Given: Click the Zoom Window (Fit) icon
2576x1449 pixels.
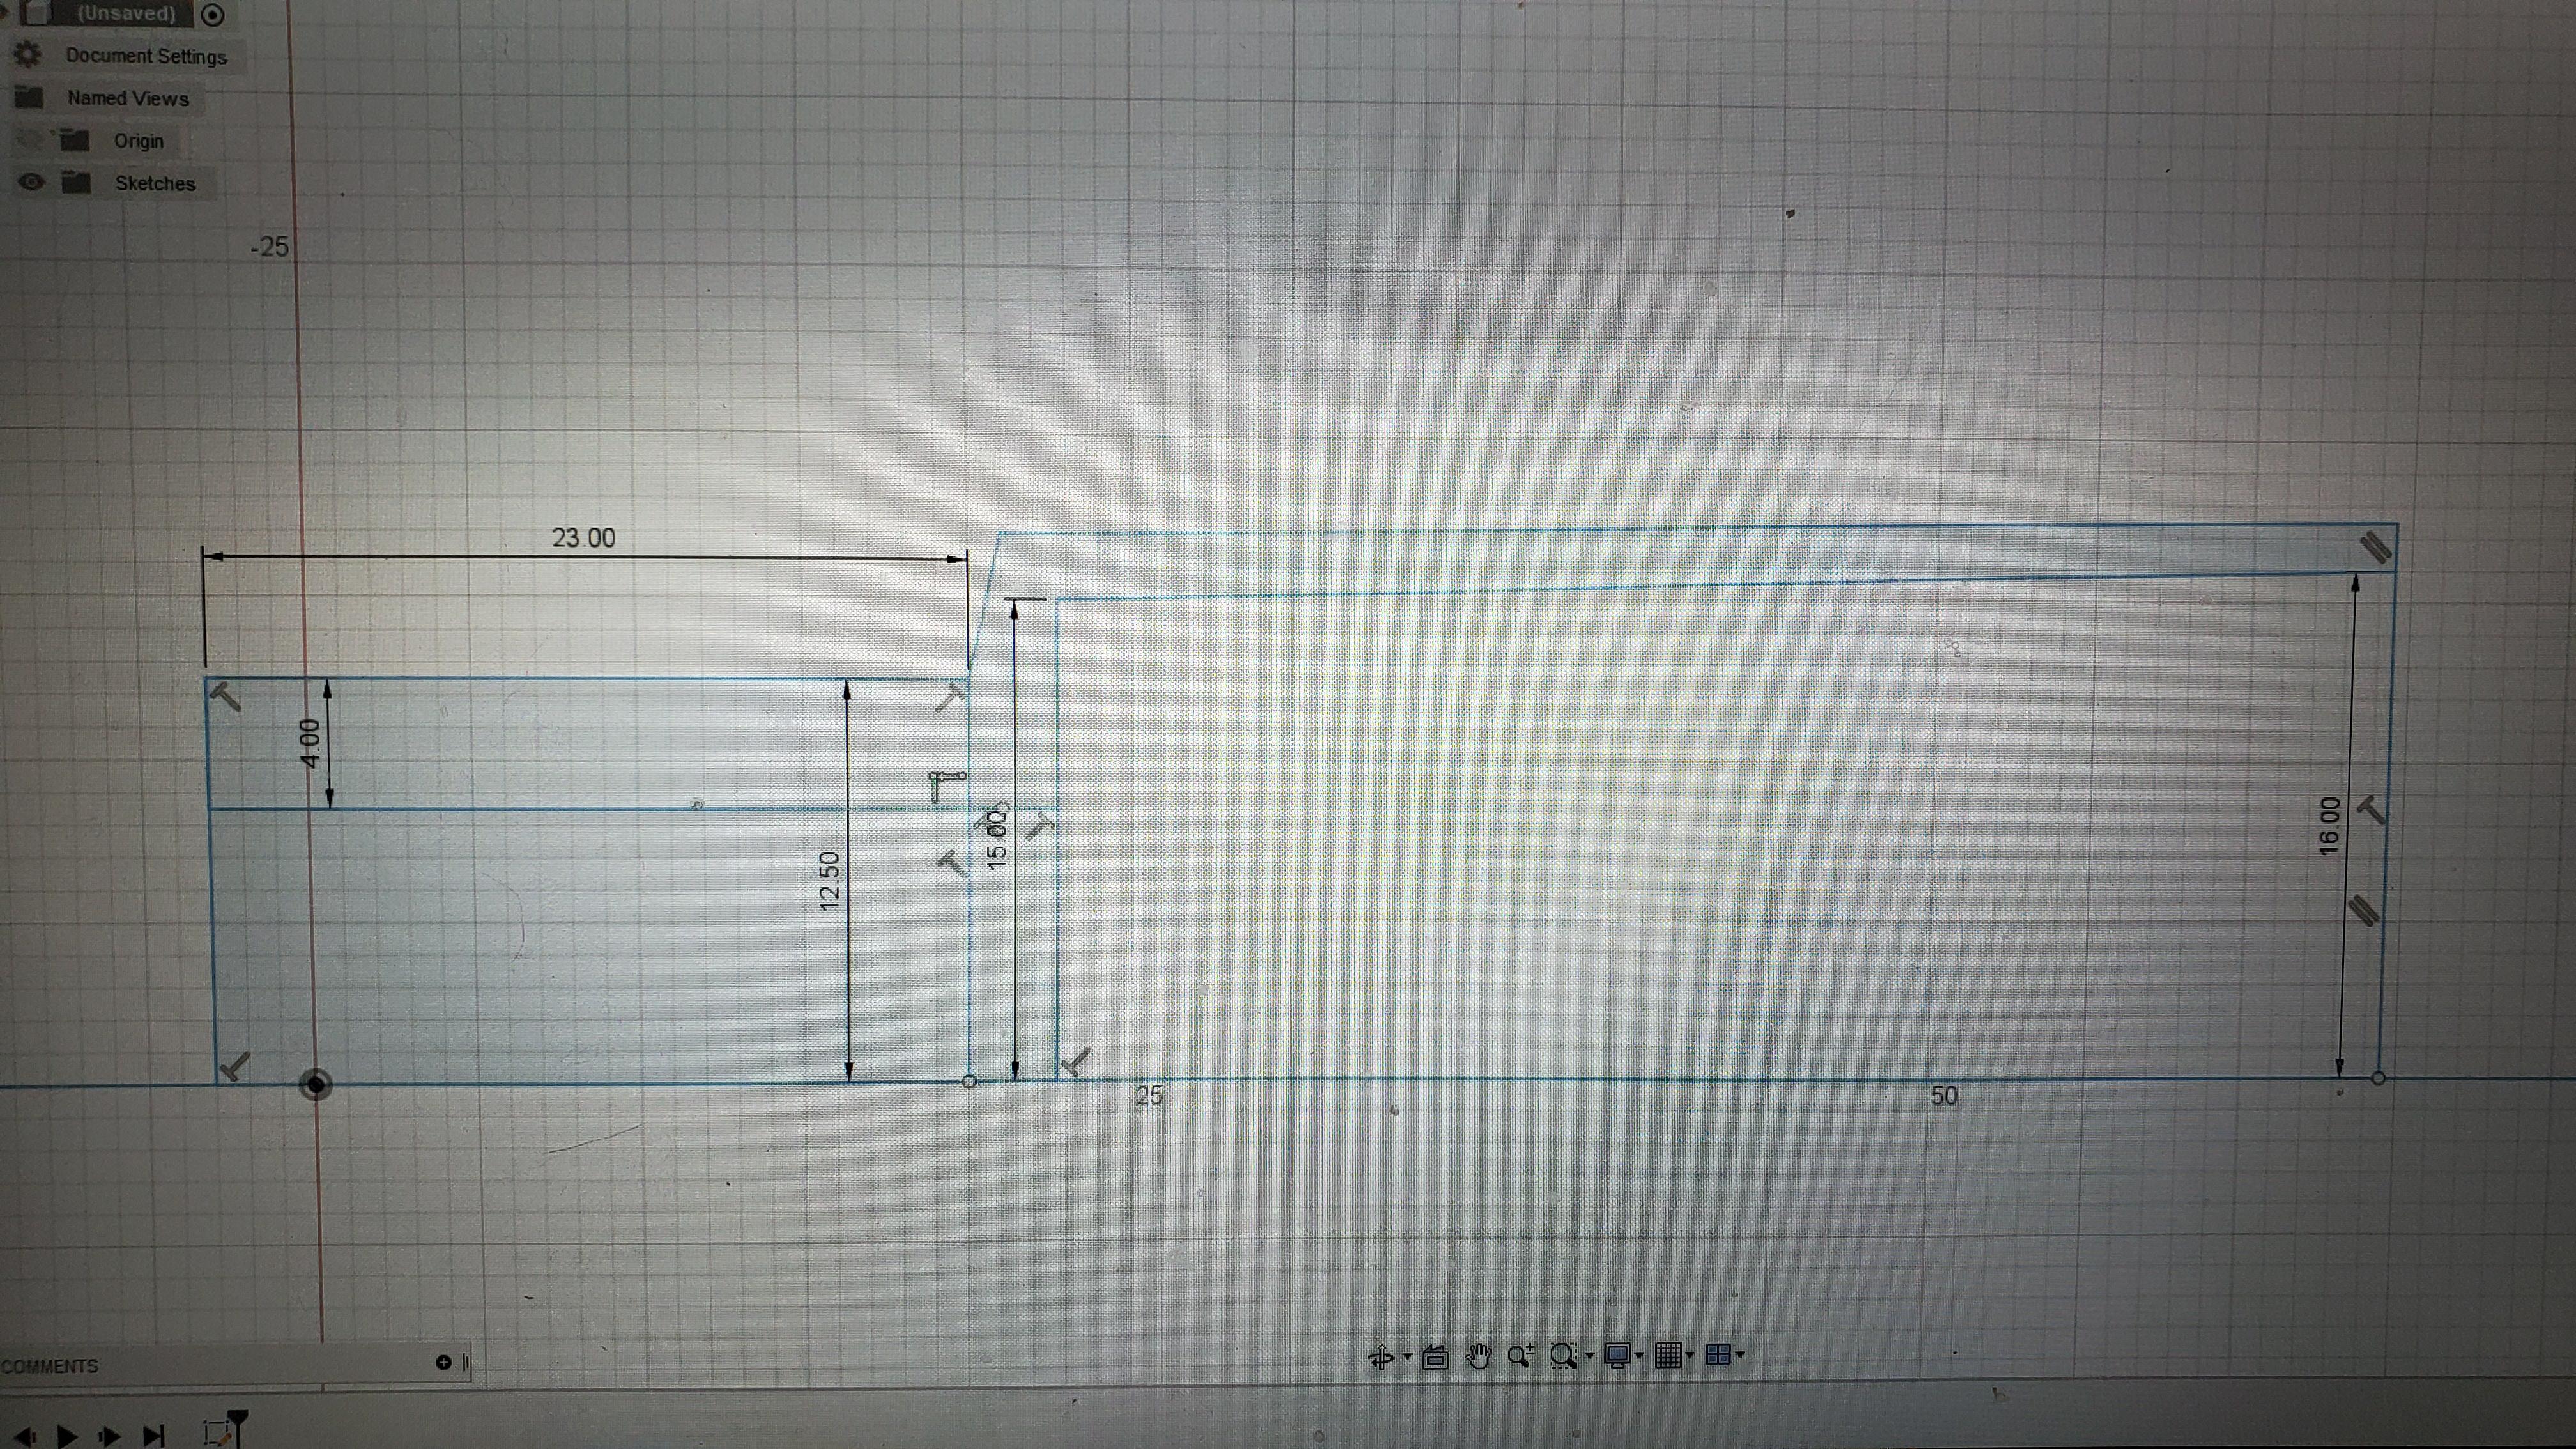Looking at the screenshot, I should (x=1562, y=1356).
